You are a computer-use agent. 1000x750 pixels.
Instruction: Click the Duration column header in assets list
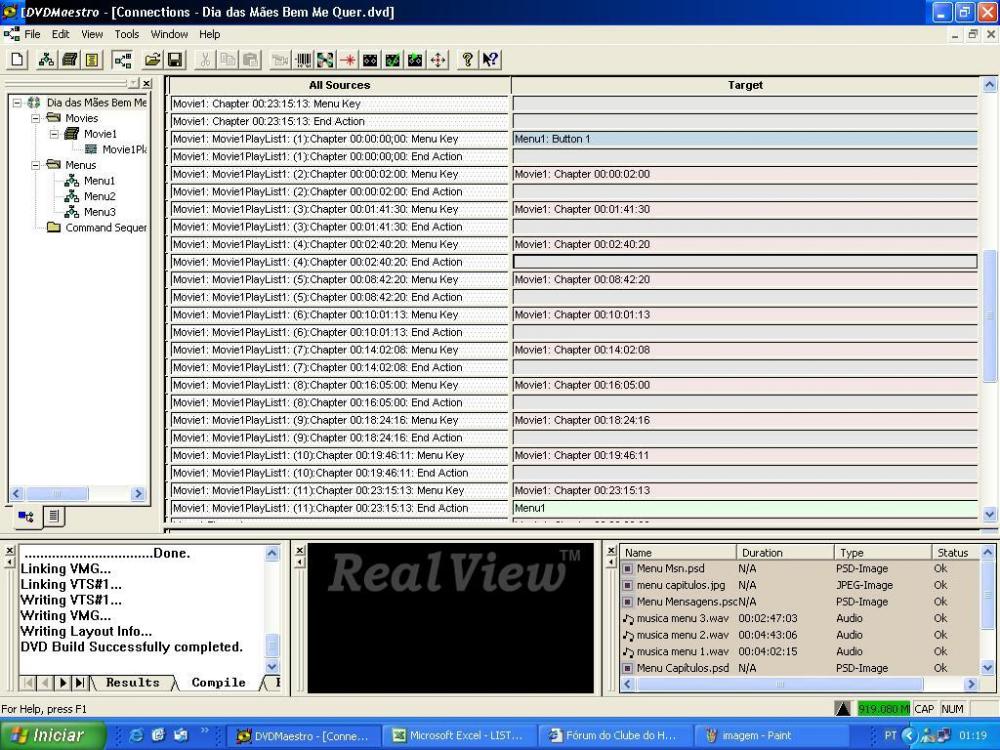761,553
